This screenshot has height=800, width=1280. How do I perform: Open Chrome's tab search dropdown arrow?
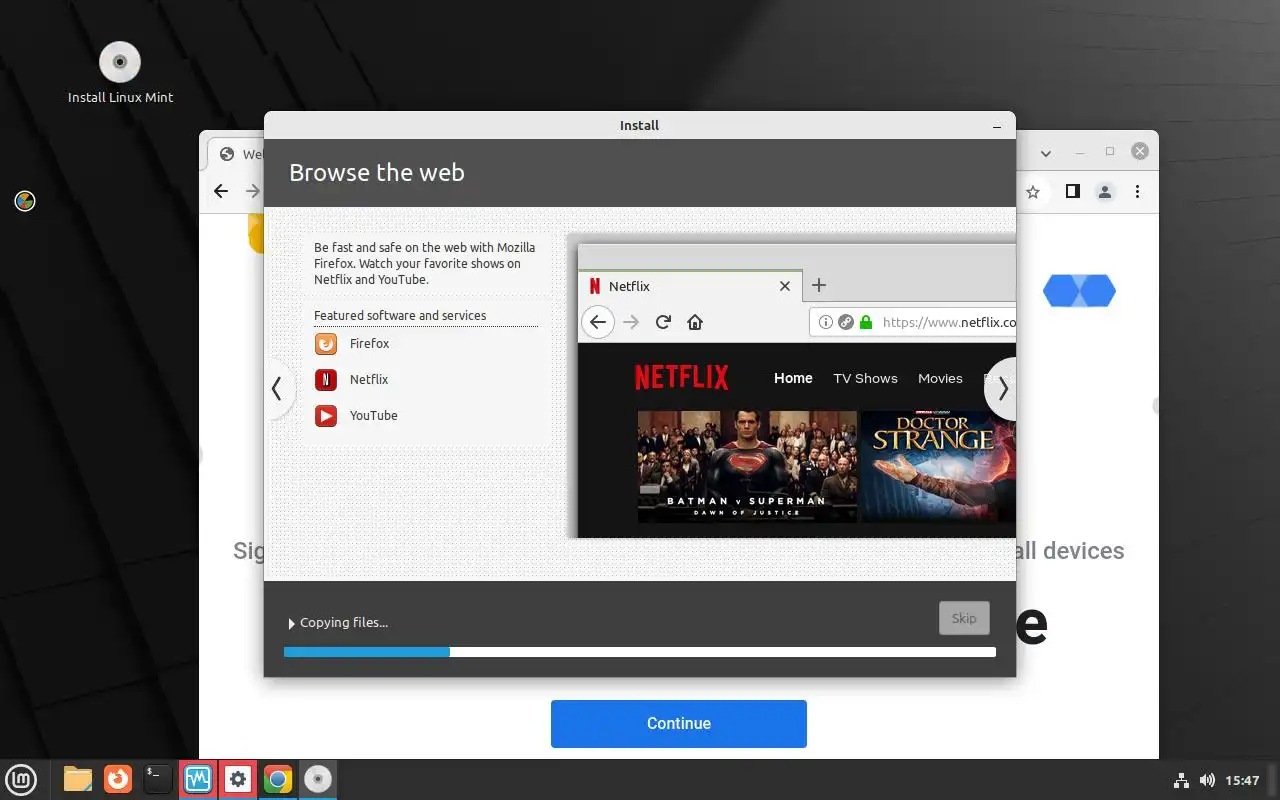(1046, 153)
